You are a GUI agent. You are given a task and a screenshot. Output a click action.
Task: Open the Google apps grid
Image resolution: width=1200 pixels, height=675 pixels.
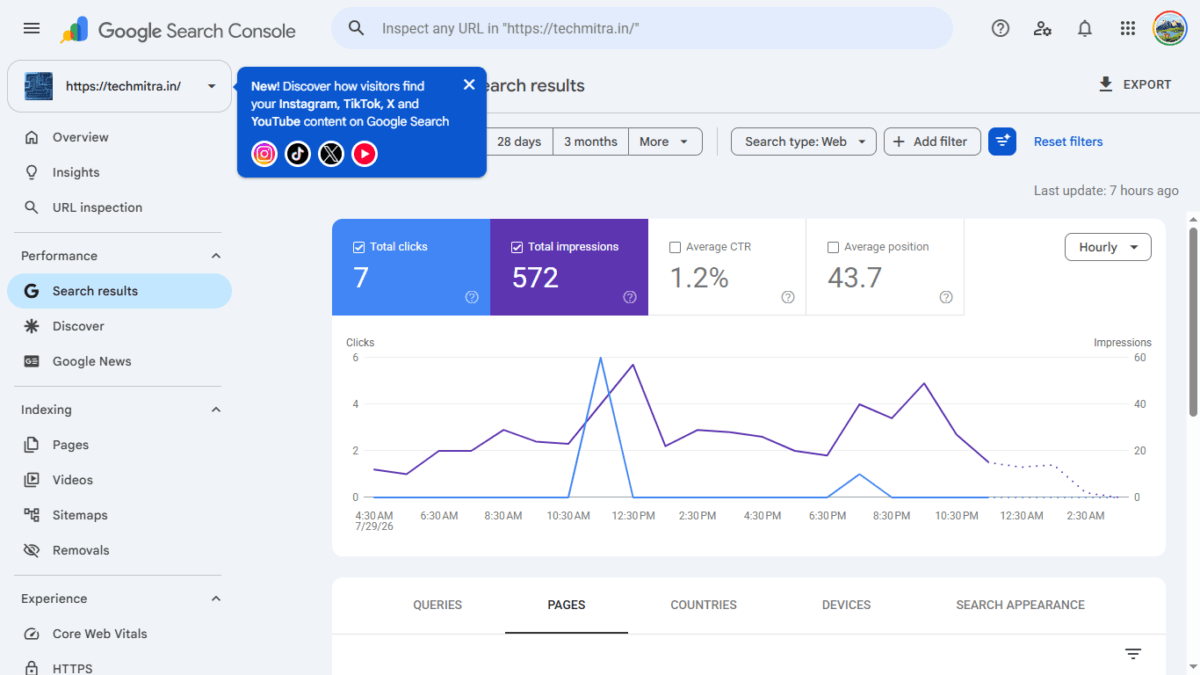(x=1128, y=28)
